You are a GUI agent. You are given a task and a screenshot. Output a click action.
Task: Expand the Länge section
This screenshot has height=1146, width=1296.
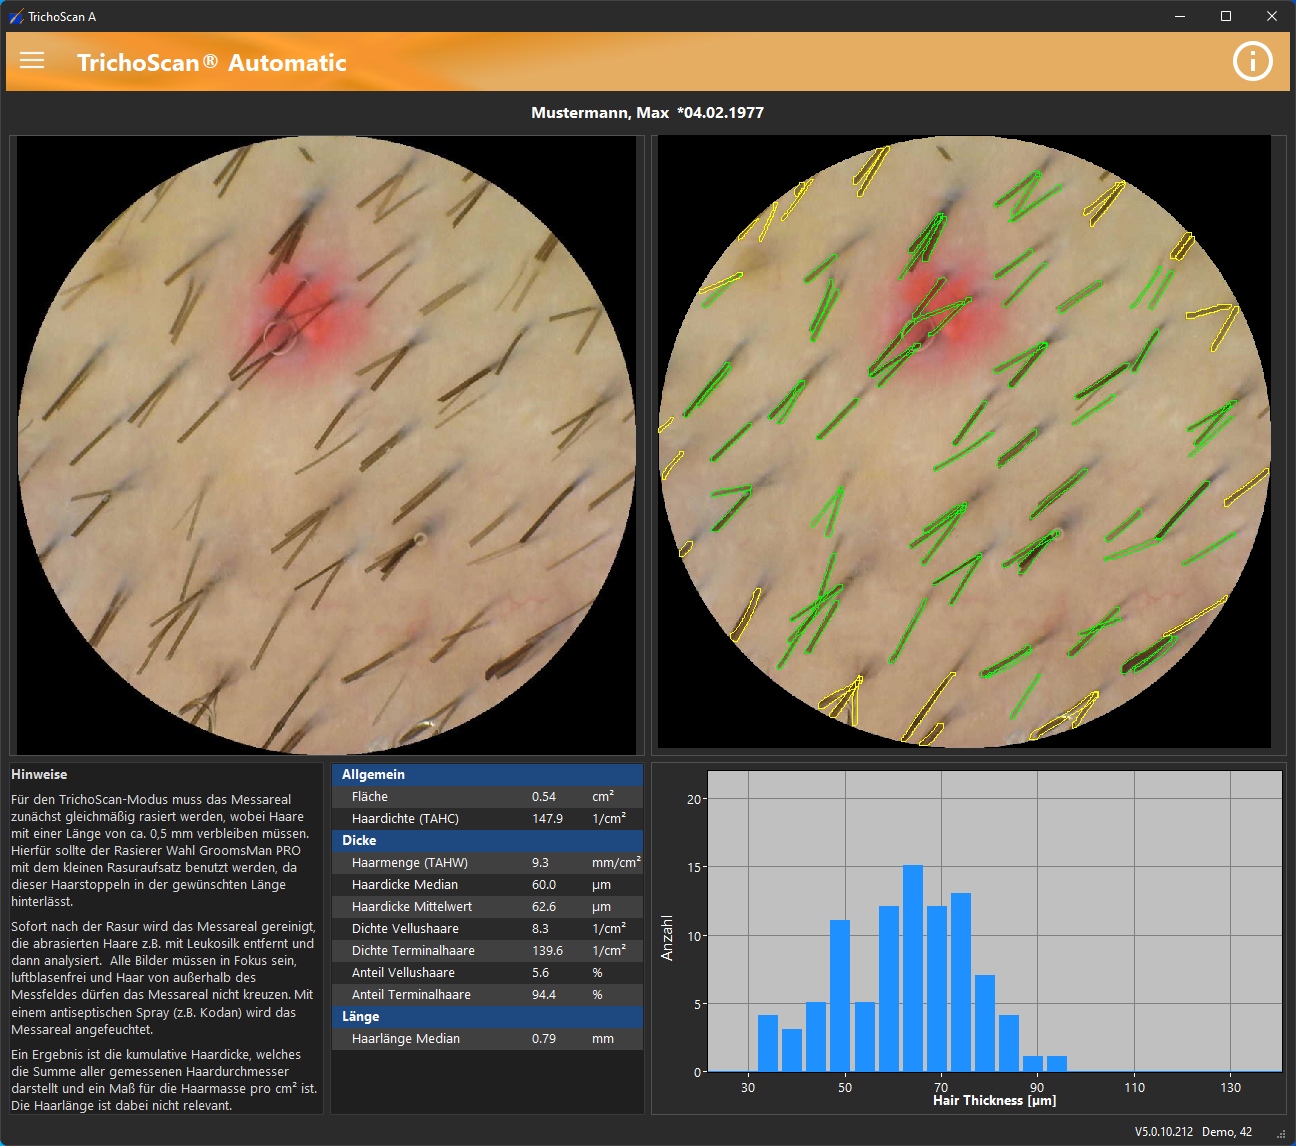pyautogui.click(x=487, y=1016)
